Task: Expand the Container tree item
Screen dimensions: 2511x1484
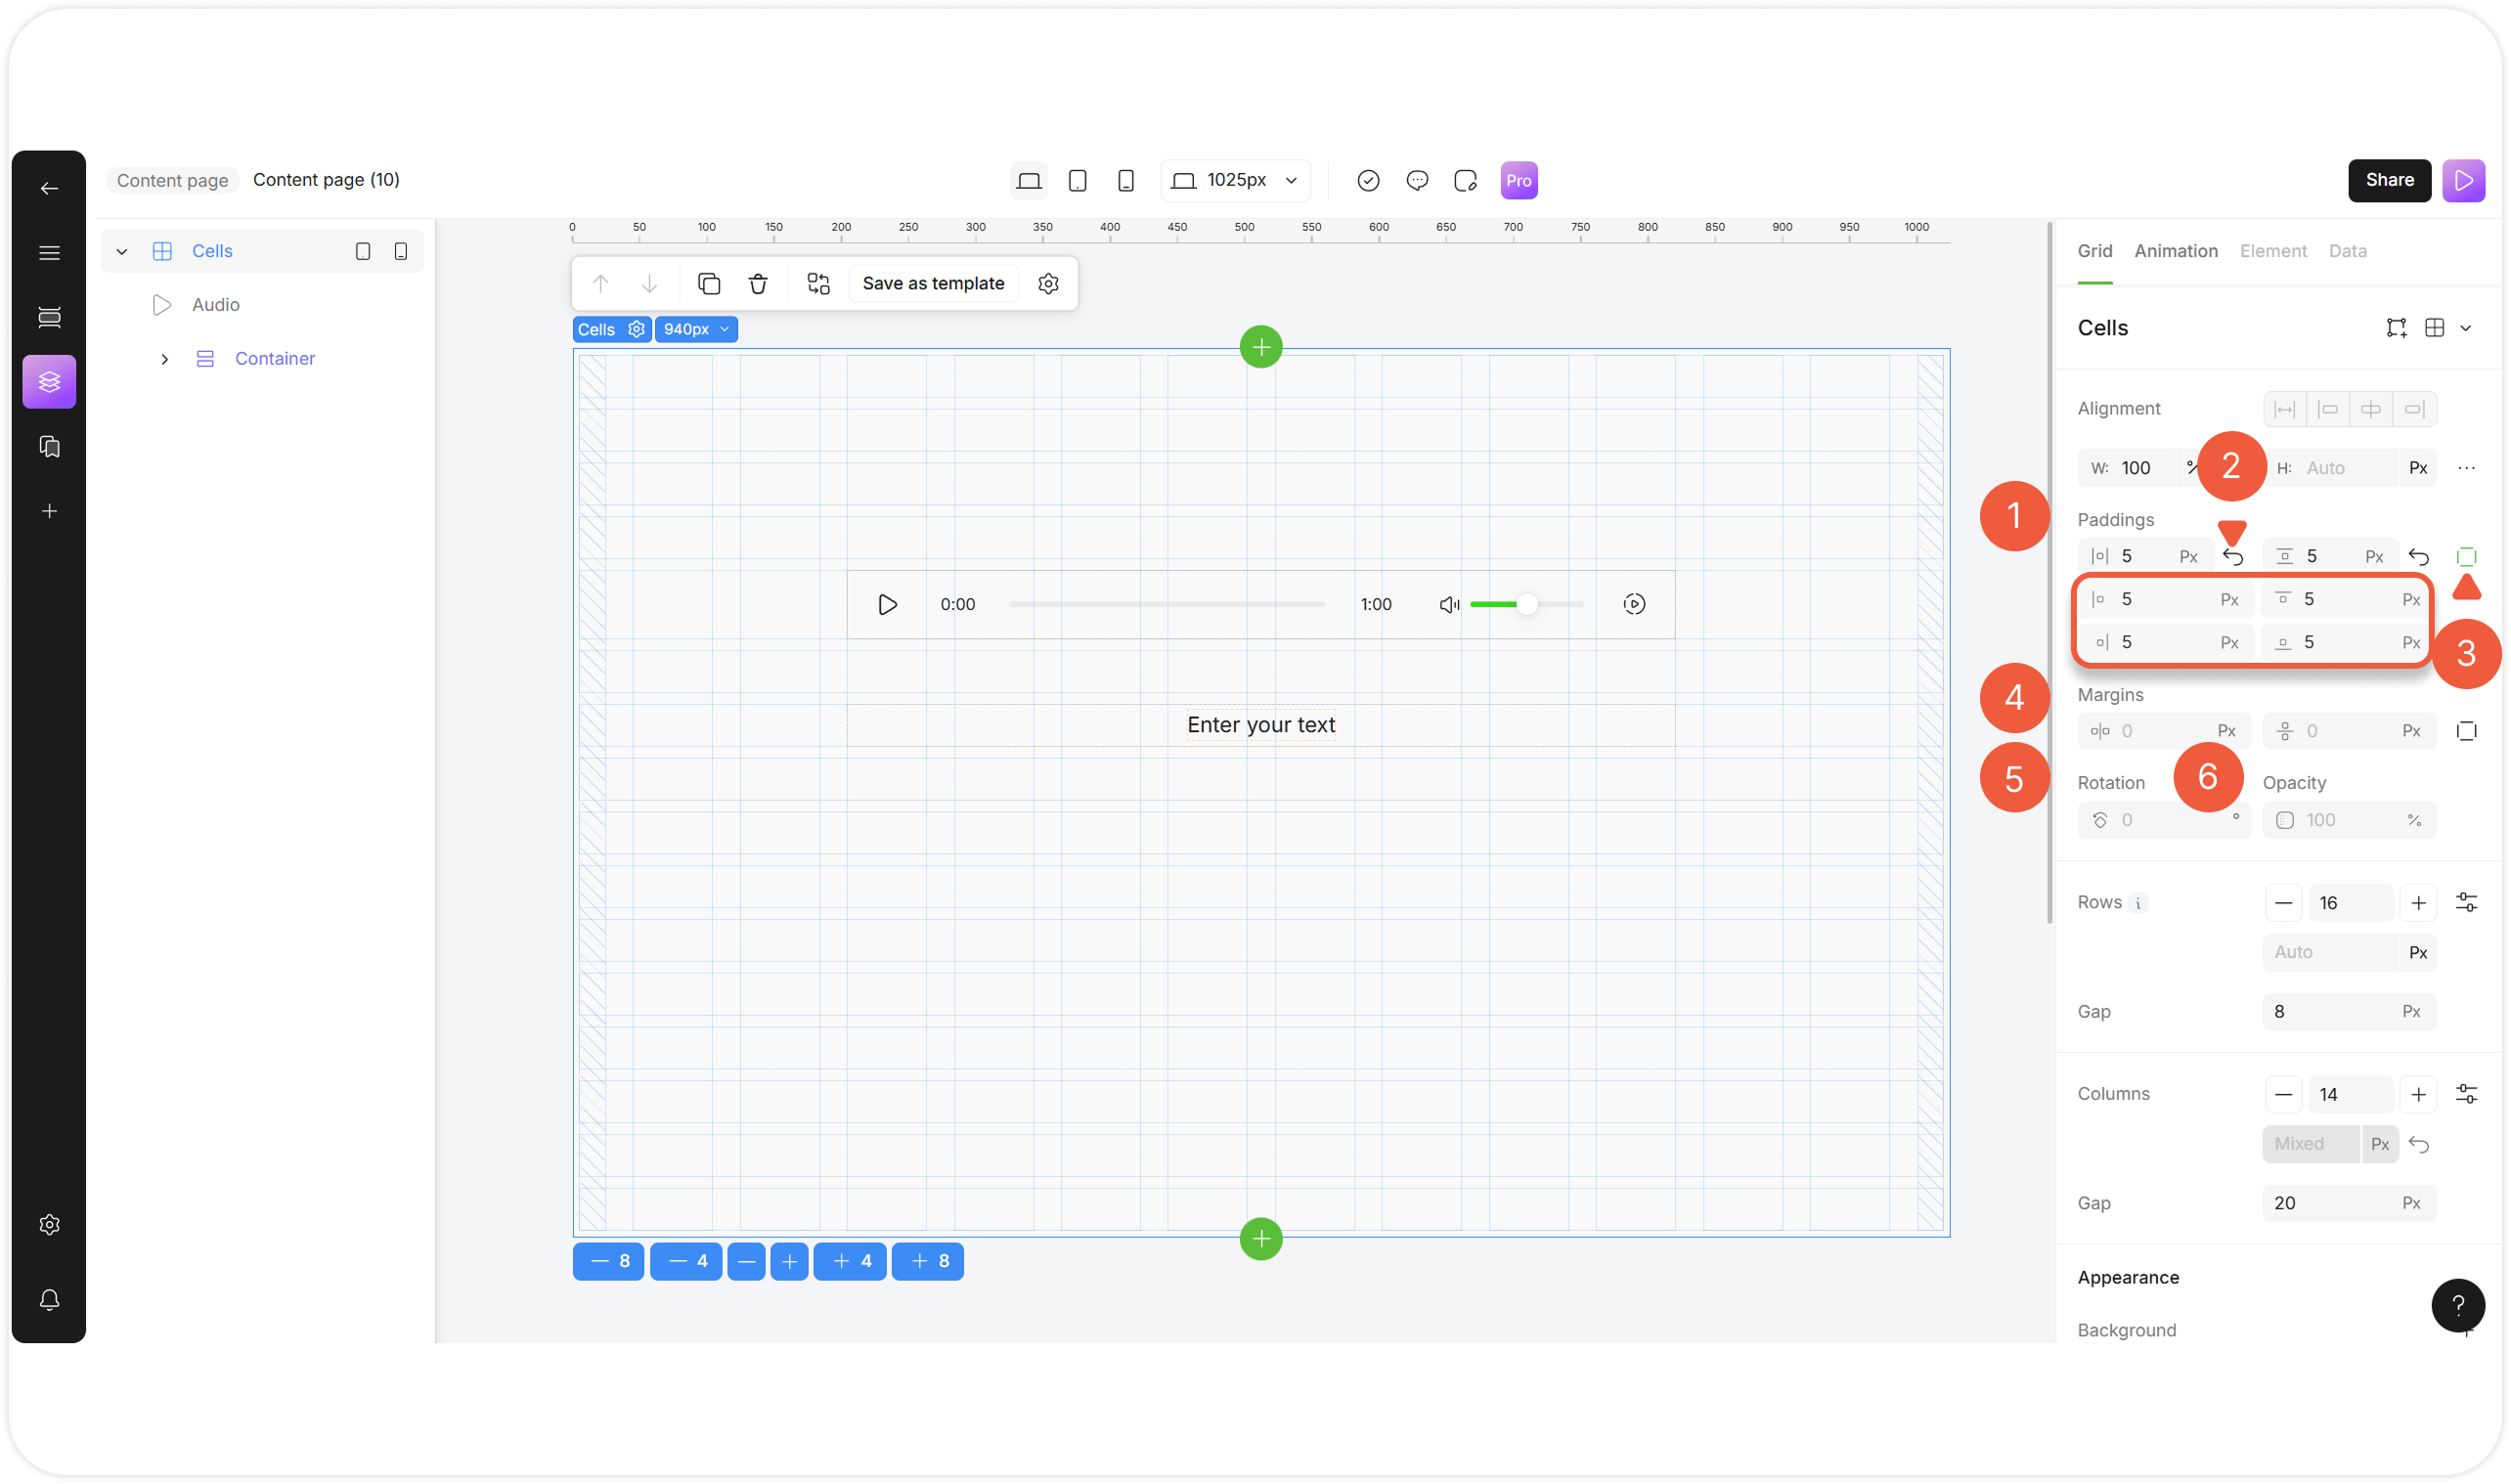Action: (165, 359)
